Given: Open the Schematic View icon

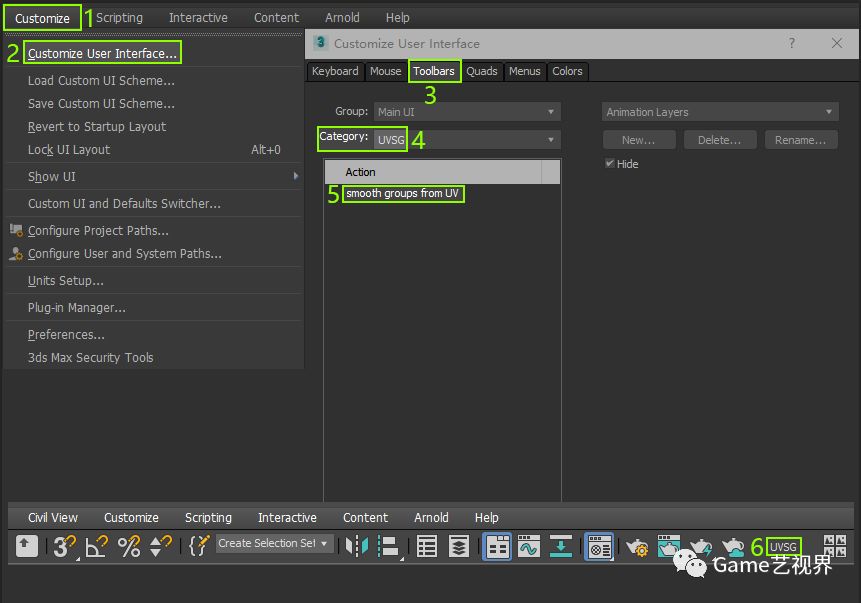Looking at the screenshot, I should click(x=561, y=546).
